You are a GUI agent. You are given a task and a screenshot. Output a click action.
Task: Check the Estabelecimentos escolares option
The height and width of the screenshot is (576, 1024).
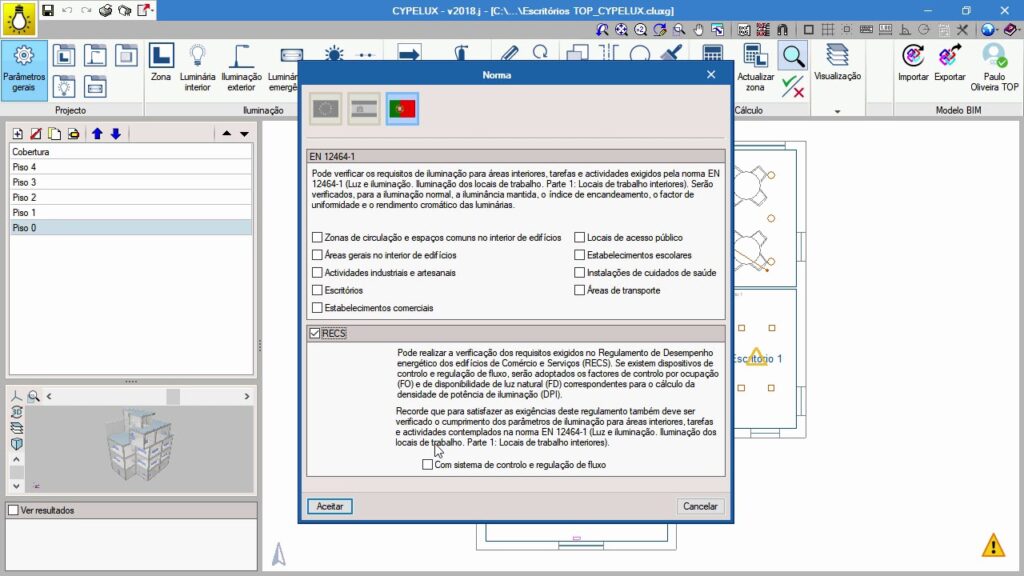coord(580,255)
